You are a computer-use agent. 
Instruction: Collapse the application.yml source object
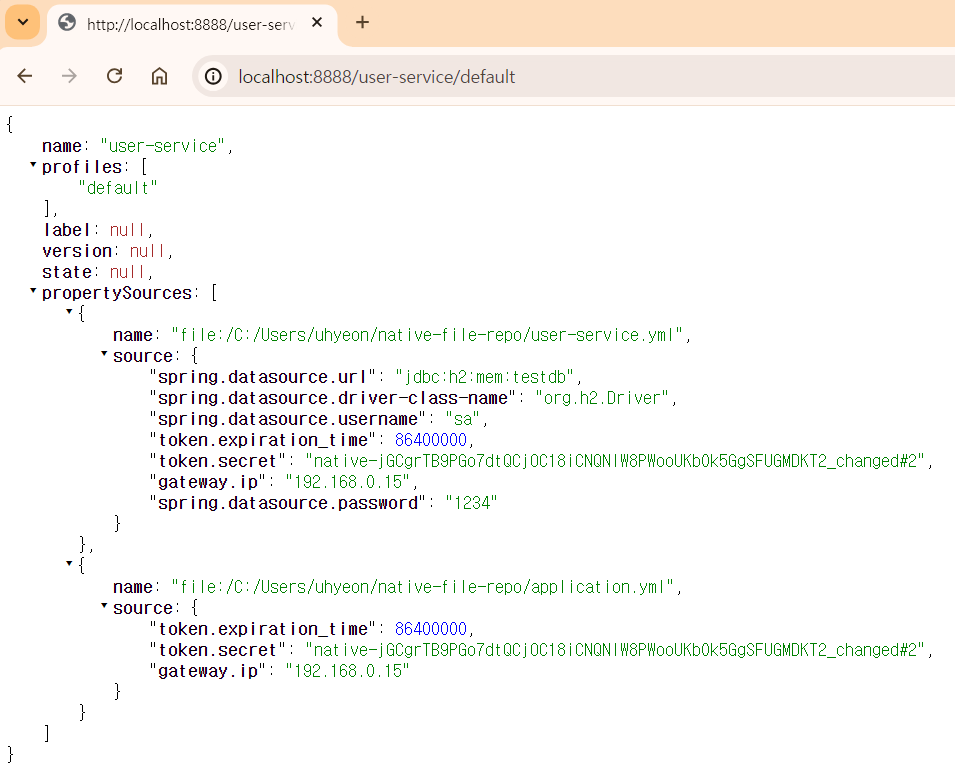click(x=104, y=605)
